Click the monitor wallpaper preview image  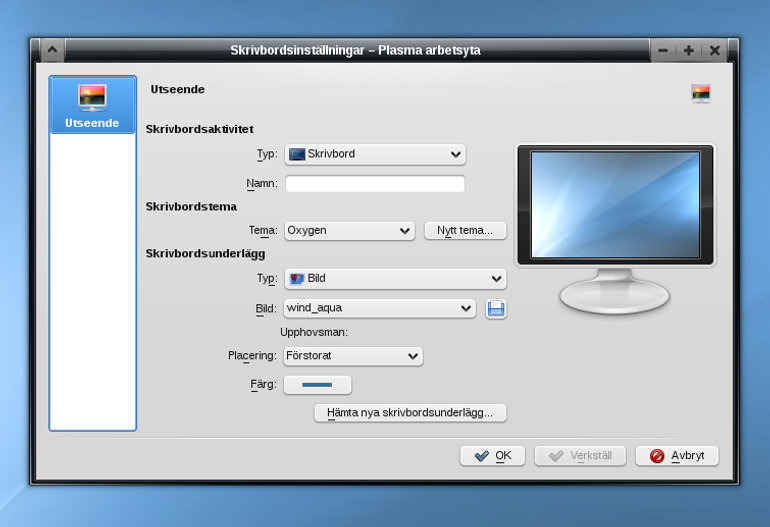(x=615, y=204)
